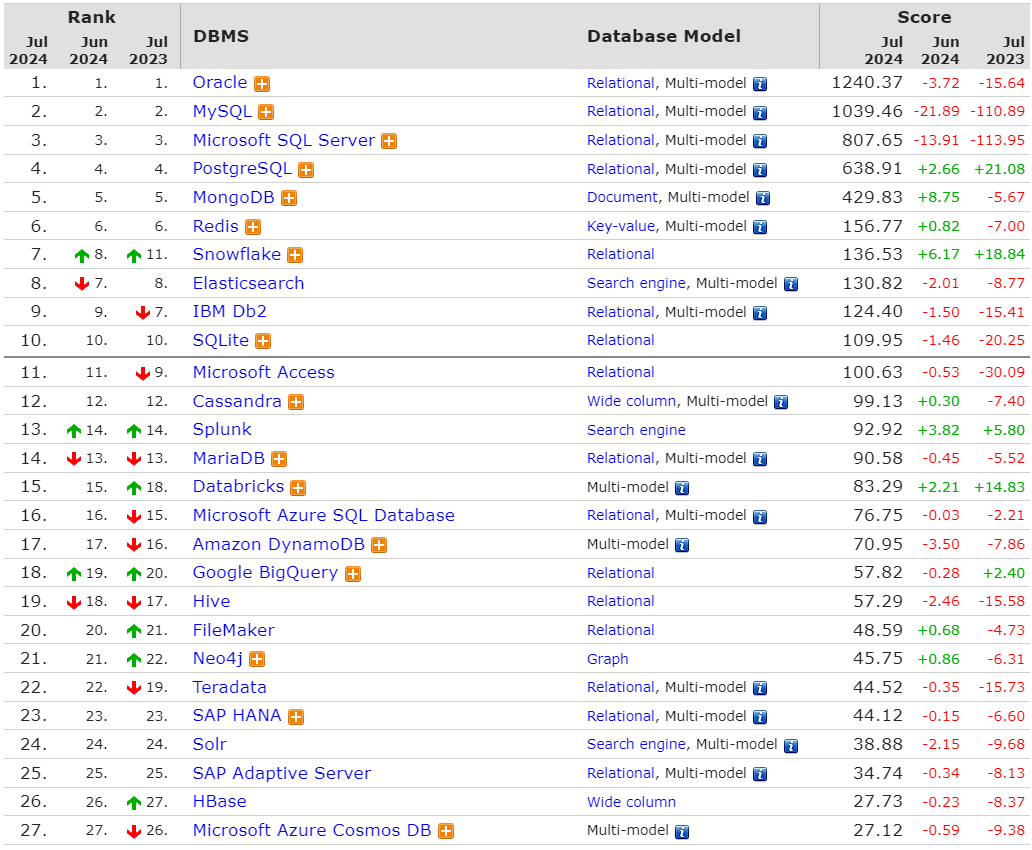This screenshot has height=850, width=1032.
Task: Click the score change -113.95
Action: (x=997, y=140)
